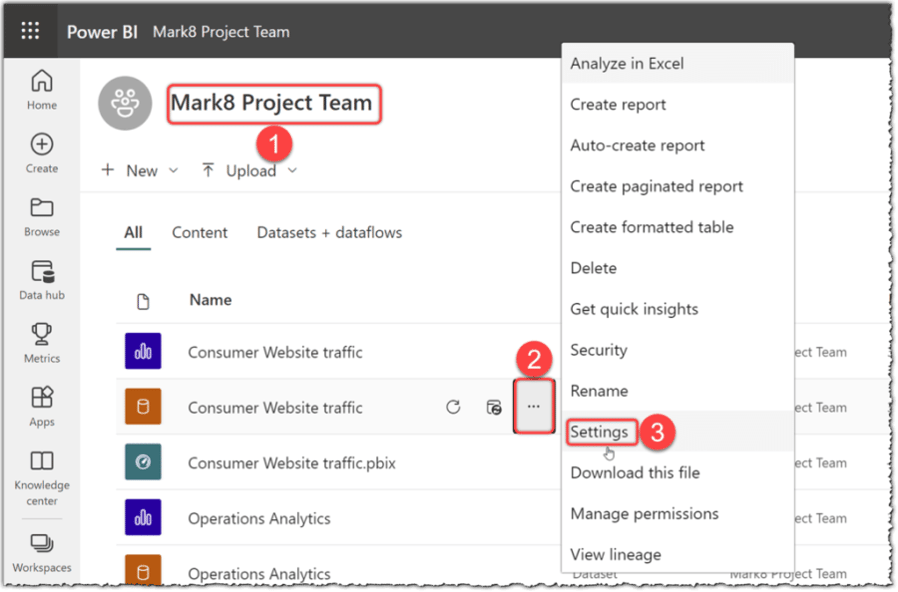Open the Create sidebar item
This screenshot has height=592, width=898.
(42, 153)
